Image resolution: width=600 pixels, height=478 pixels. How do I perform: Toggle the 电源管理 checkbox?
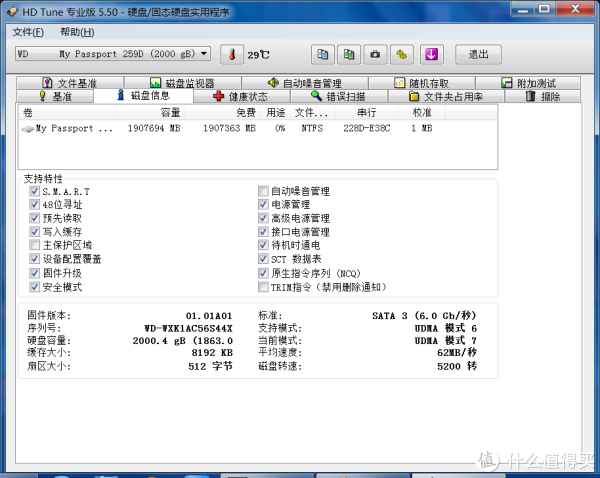click(263, 204)
